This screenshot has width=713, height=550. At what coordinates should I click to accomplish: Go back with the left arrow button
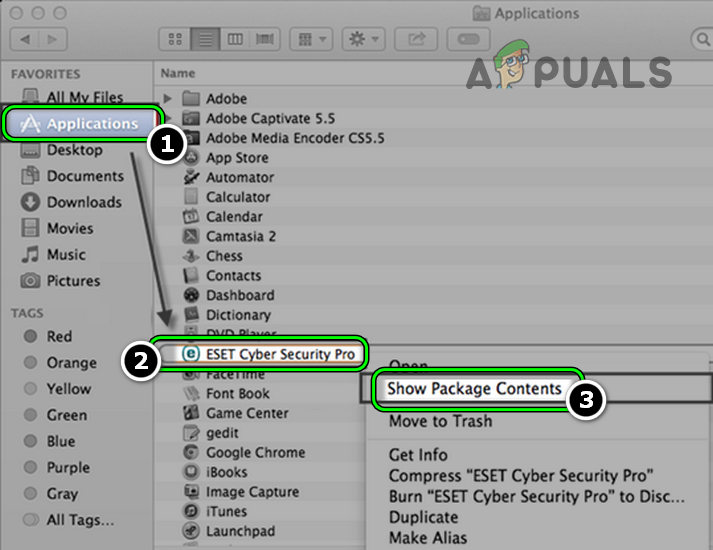25,40
